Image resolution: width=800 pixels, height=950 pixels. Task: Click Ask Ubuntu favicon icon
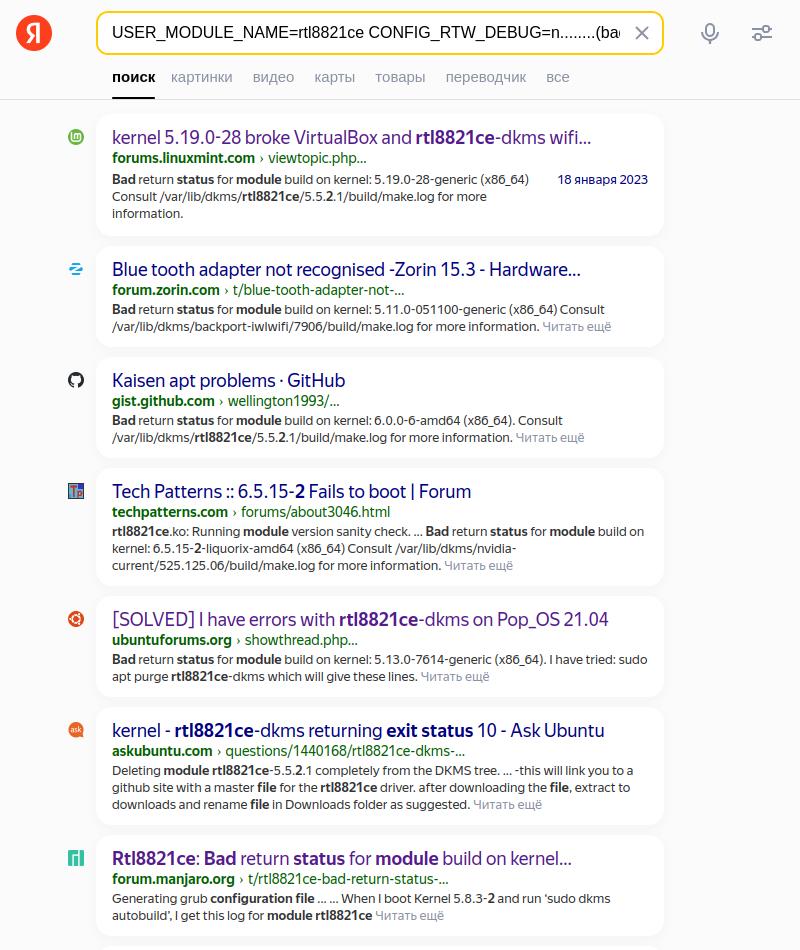76,729
